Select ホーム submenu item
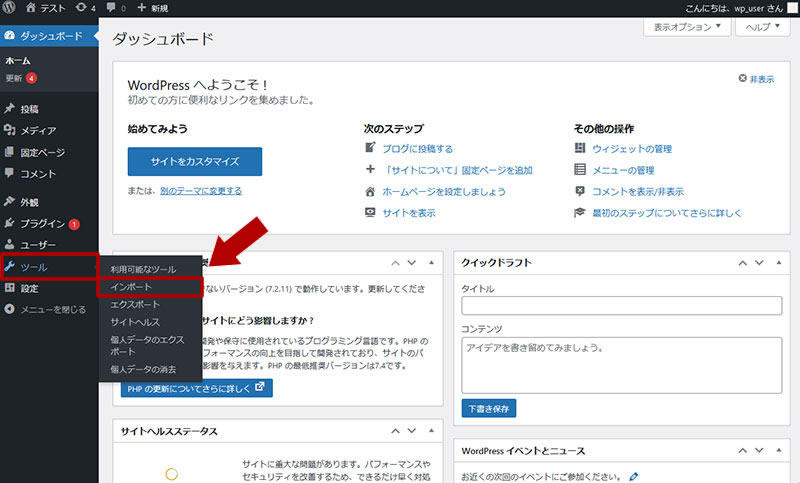800x483 pixels. point(18,61)
